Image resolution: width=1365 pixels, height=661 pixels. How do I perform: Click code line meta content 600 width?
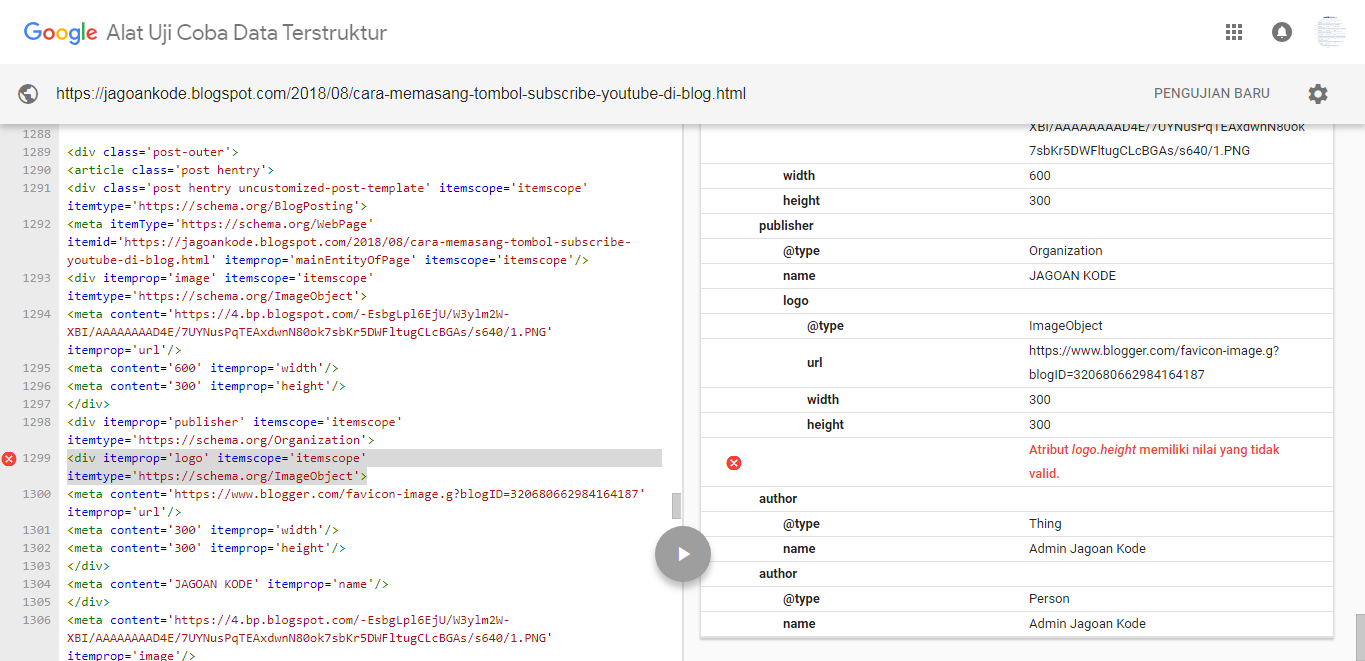[x=203, y=368]
